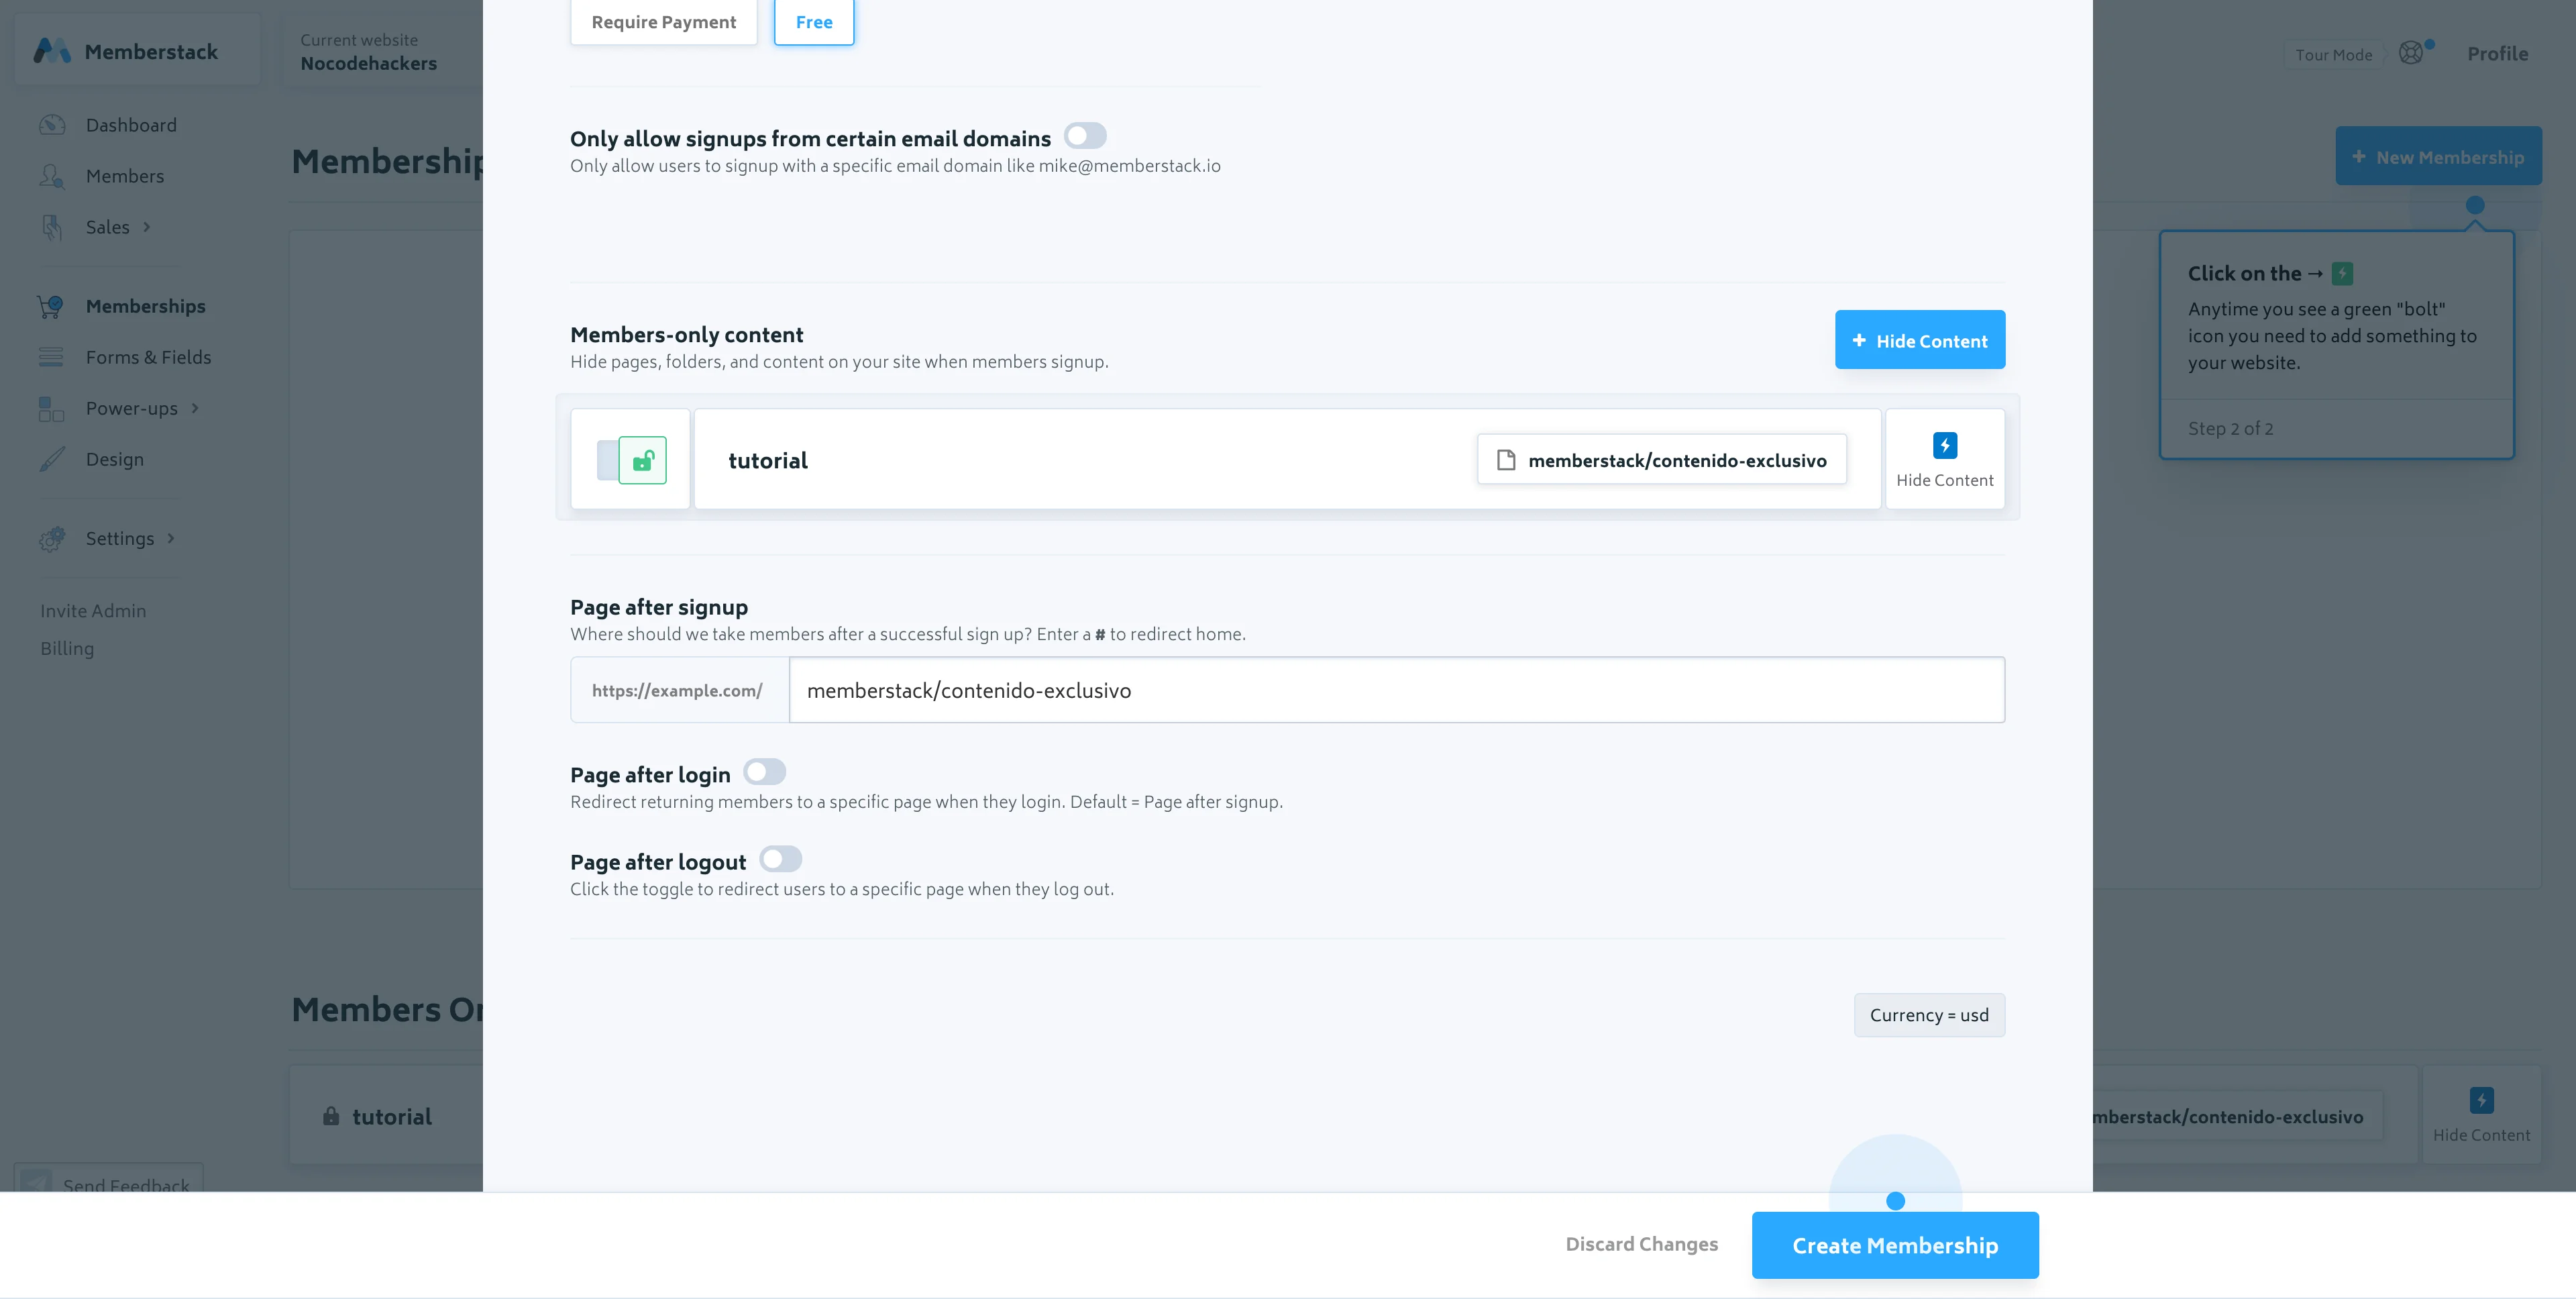Expand the Settings submenu chevron
The width and height of the screenshot is (2576, 1299).
[171, 538]
